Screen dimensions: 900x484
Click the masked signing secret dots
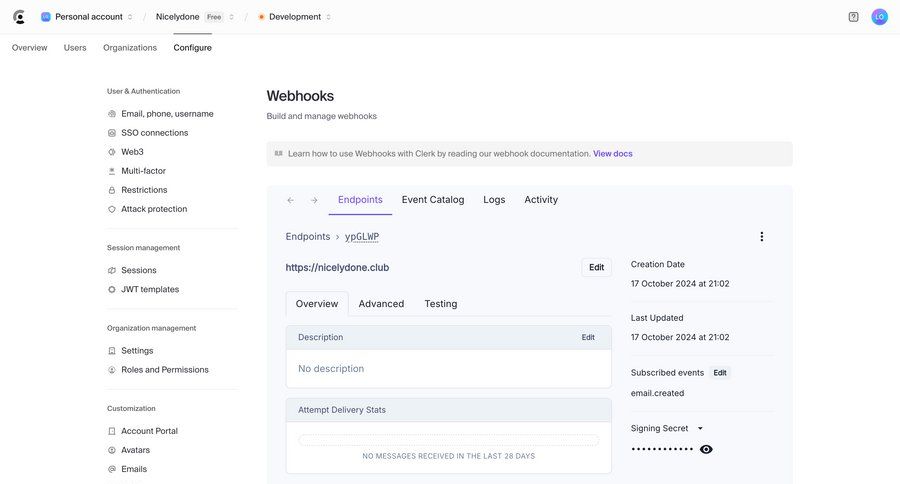[x=662, y=449]
